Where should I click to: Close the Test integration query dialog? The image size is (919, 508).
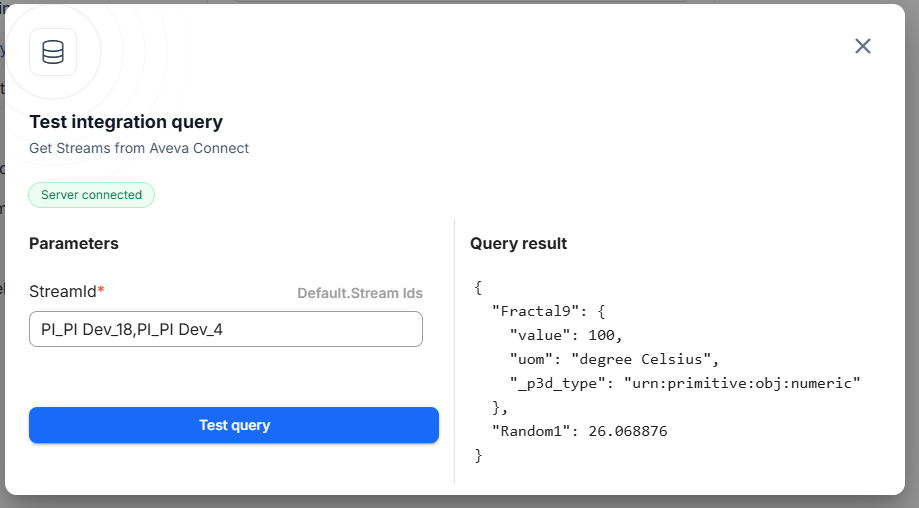click(863, 46)
